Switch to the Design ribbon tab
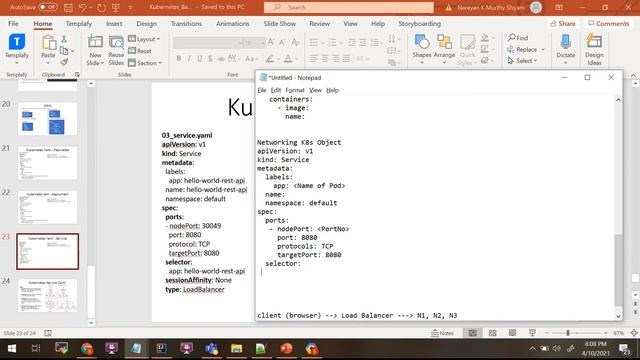The image size is (640, 360). (147, 24)
